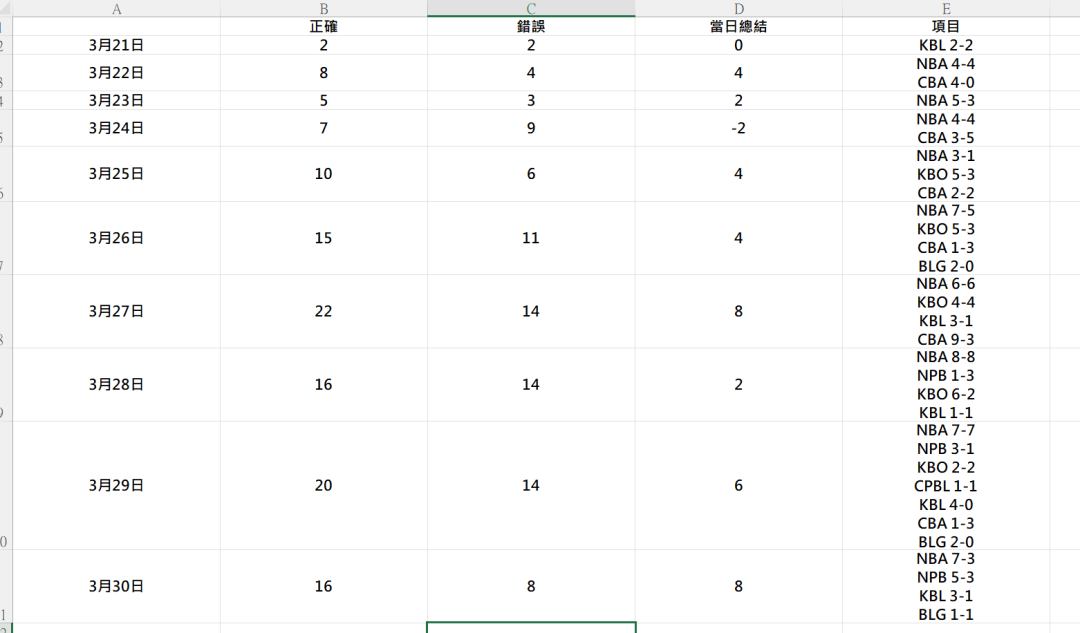This screenshot has width=1080, height=633.
Task: Select cell containing CBA 3-5
Action: coord(946,128)
